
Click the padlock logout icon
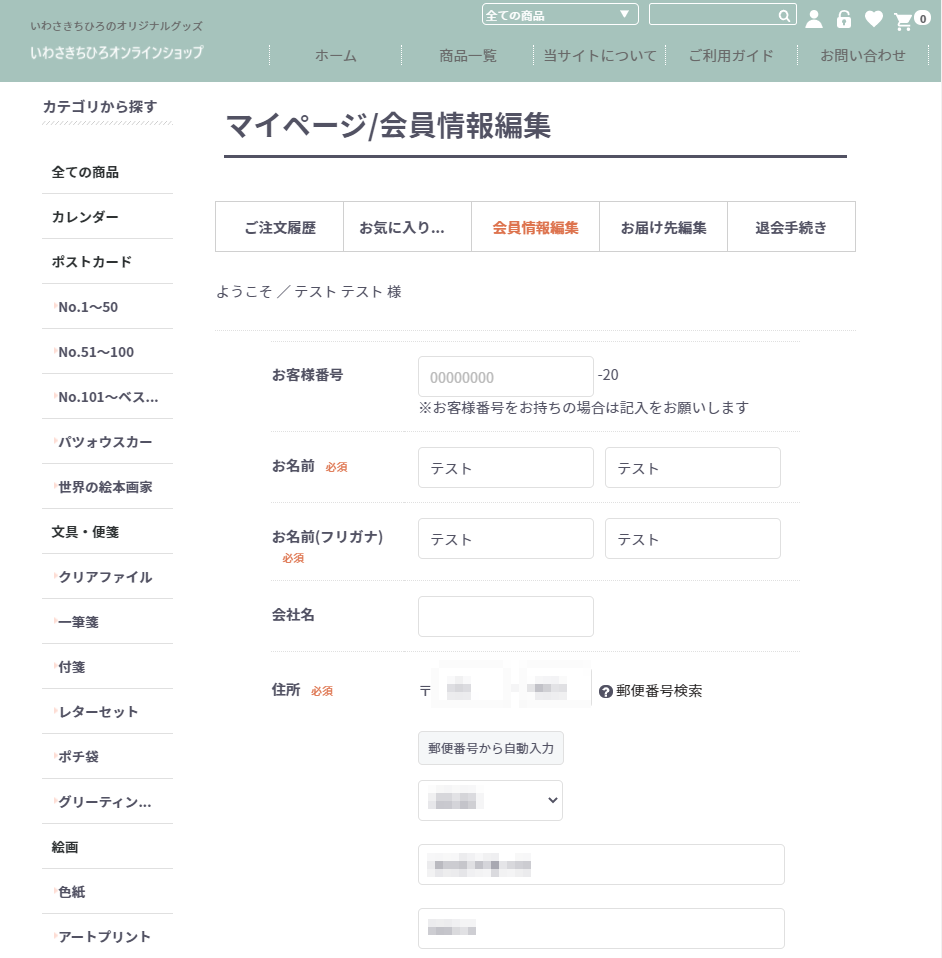[844, 19]
